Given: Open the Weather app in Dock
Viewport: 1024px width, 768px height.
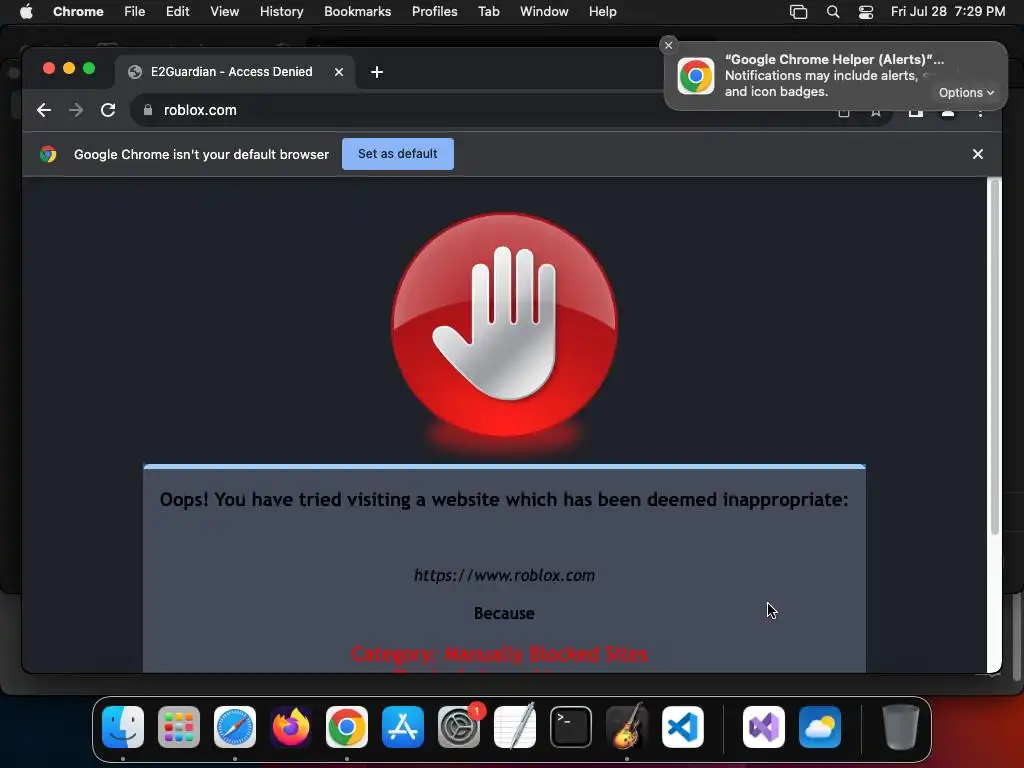Looking at the screenshot, I should point(820,727).
